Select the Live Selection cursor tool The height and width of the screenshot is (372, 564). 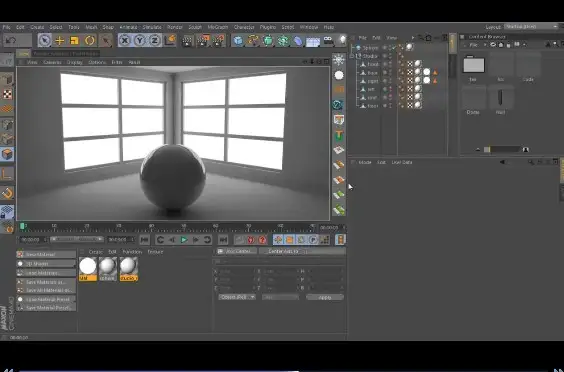click(45, 40)
